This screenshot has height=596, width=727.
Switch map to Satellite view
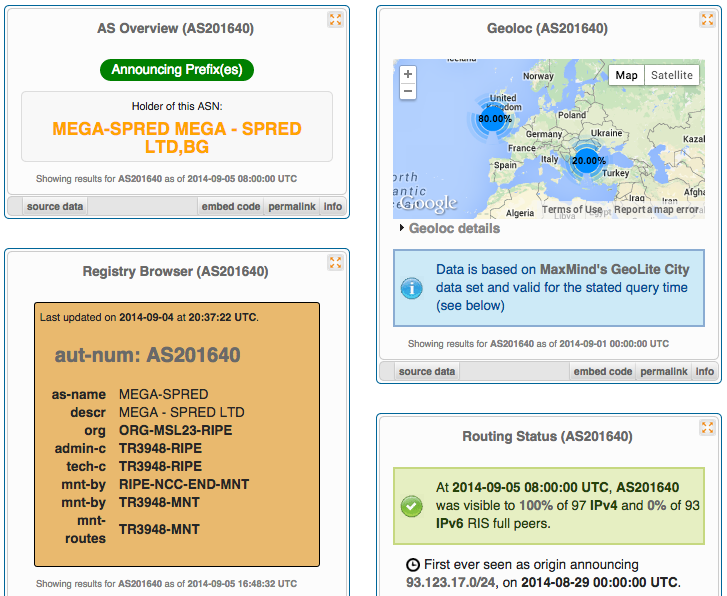pyautogui.click(x=671, y=75)
